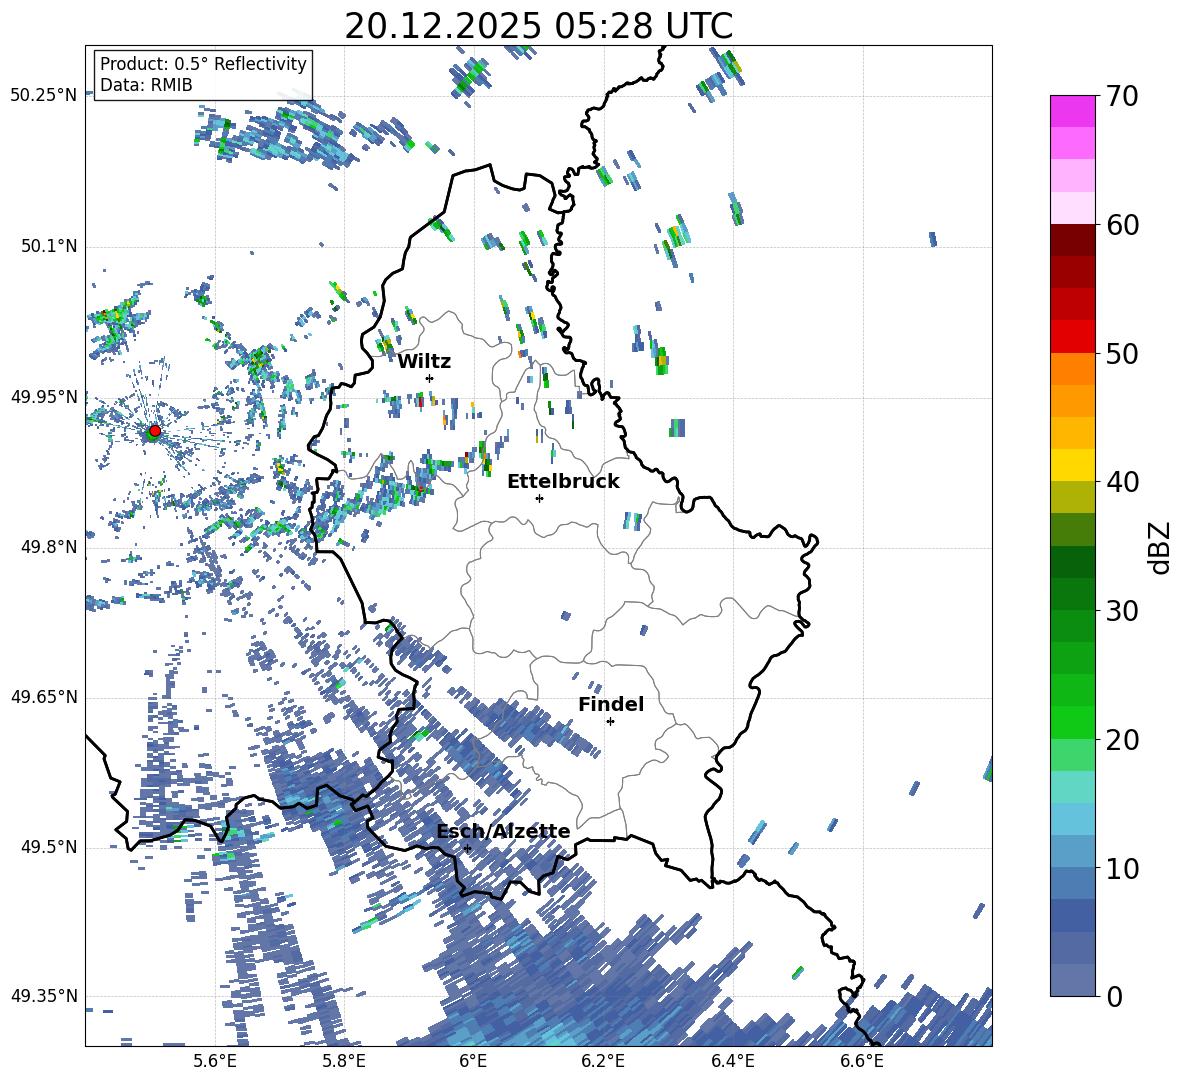Viewport: 1184px width, 1081px height.
Task: Click the 6.4°E longitude label
Action: (x=732, y=1061)
